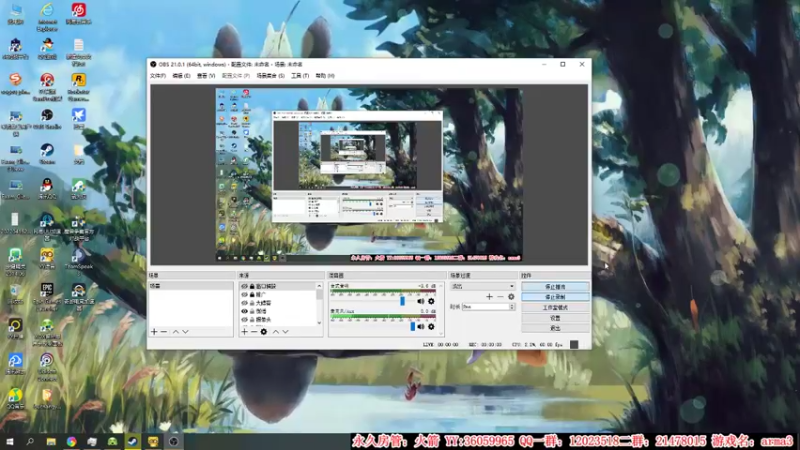Move the selected source up

point(276,332)
